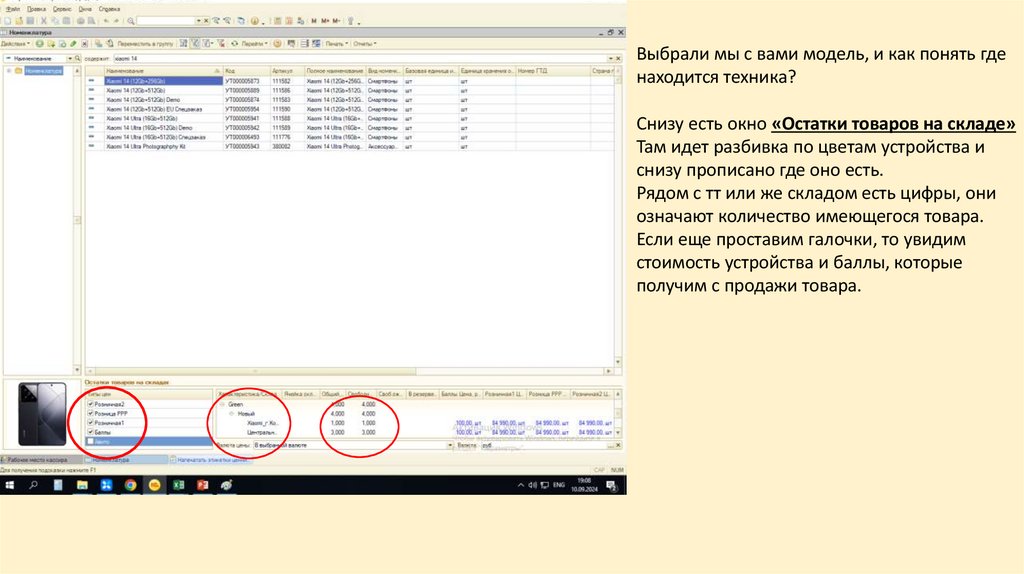1024x574 pixels.
Task: Switch to Напечатать этикетки ценников tab
Action: 209,460
